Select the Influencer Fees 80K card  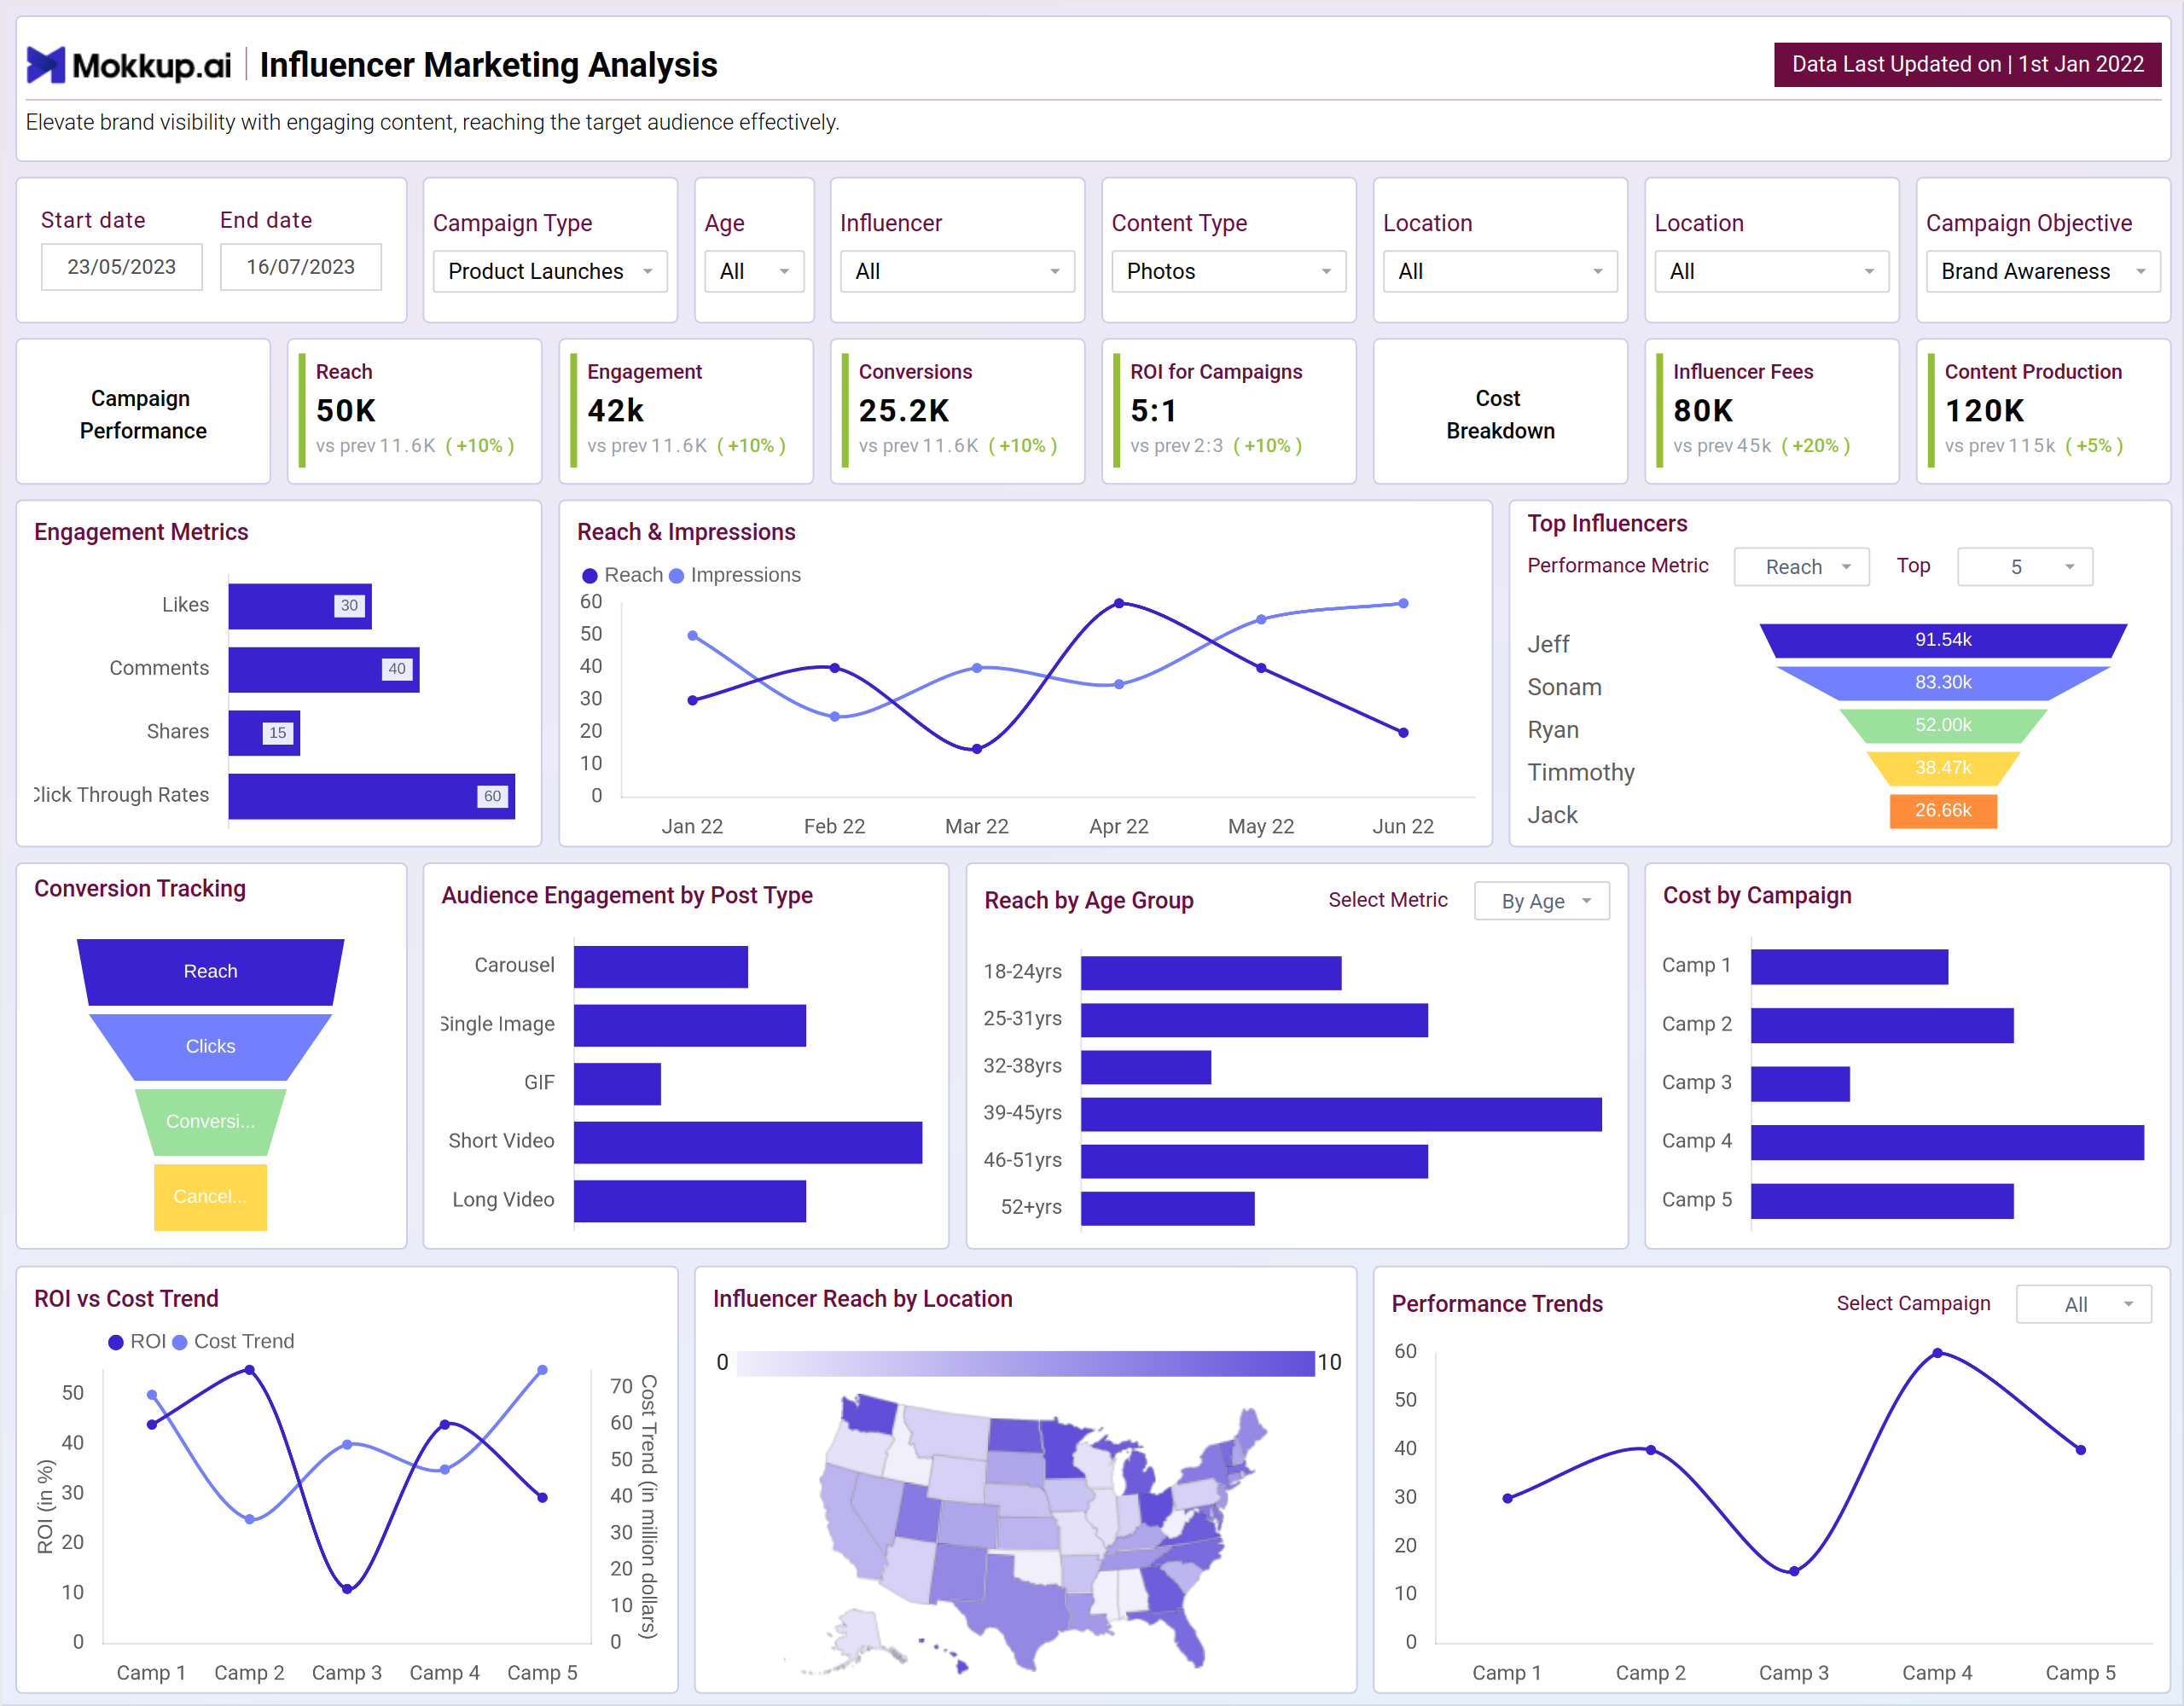1772,412
